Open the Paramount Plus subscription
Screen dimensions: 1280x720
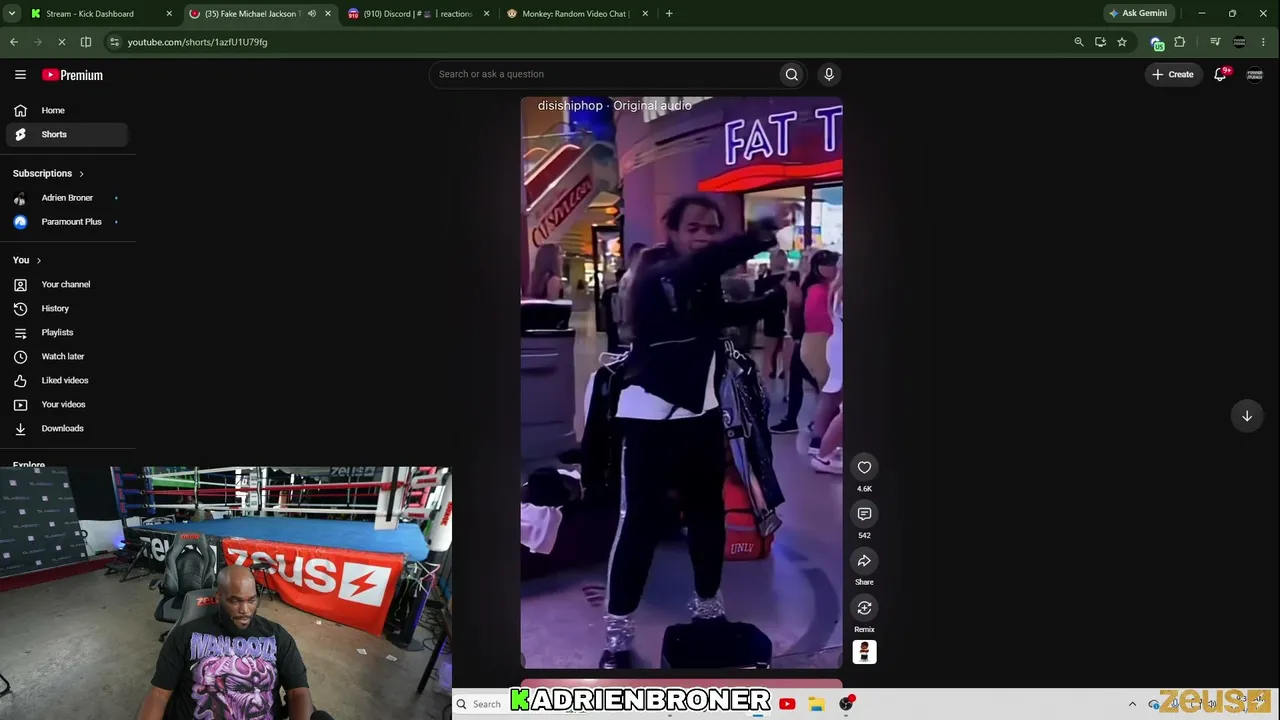click(x=67, y=222)
